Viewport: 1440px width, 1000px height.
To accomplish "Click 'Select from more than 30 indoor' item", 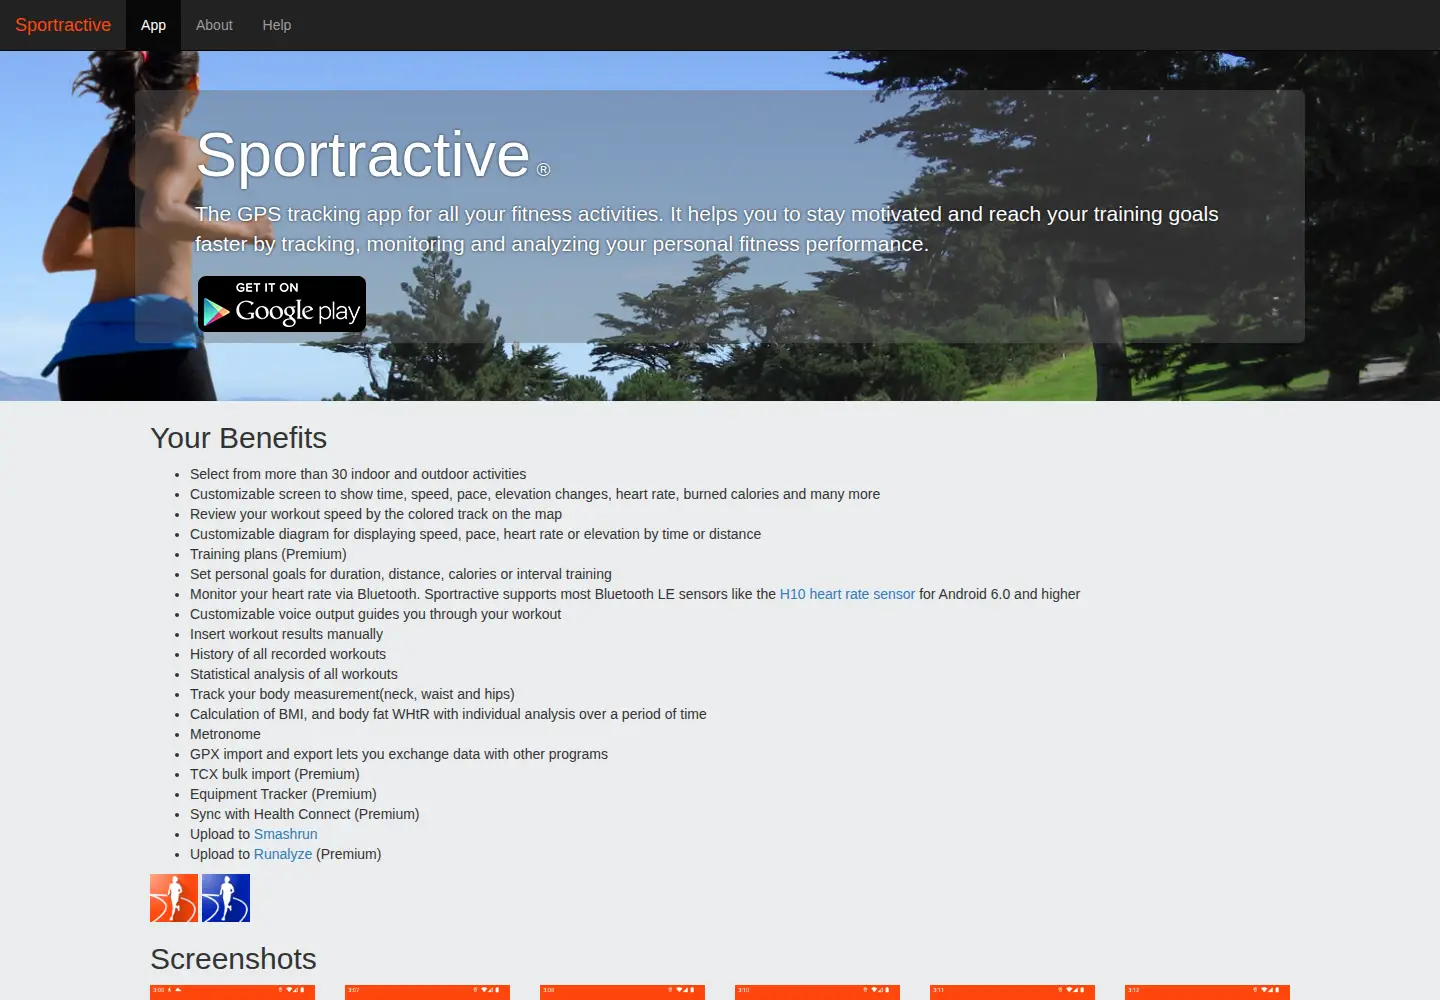I will coord(358,474).
